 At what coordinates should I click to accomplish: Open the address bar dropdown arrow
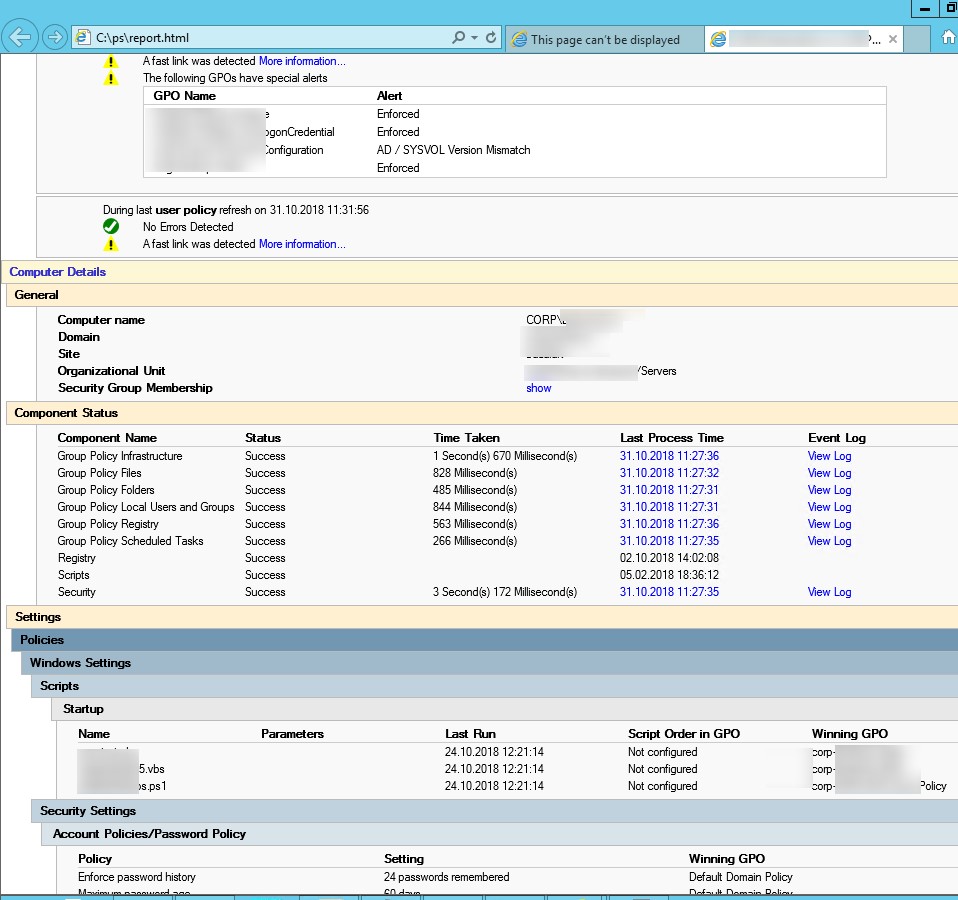[x=474, y=38]
